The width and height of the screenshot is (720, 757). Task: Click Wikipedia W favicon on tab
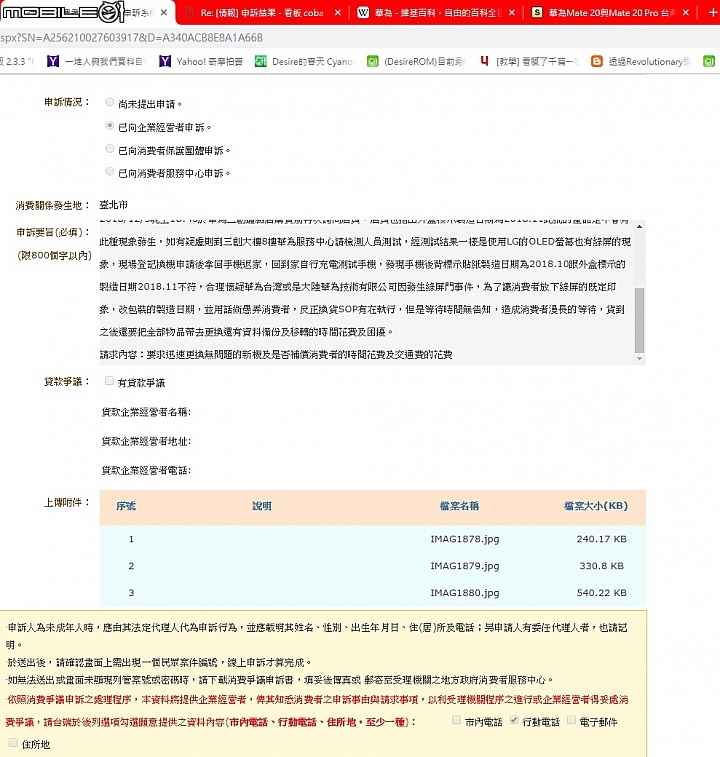click(363, 13)
